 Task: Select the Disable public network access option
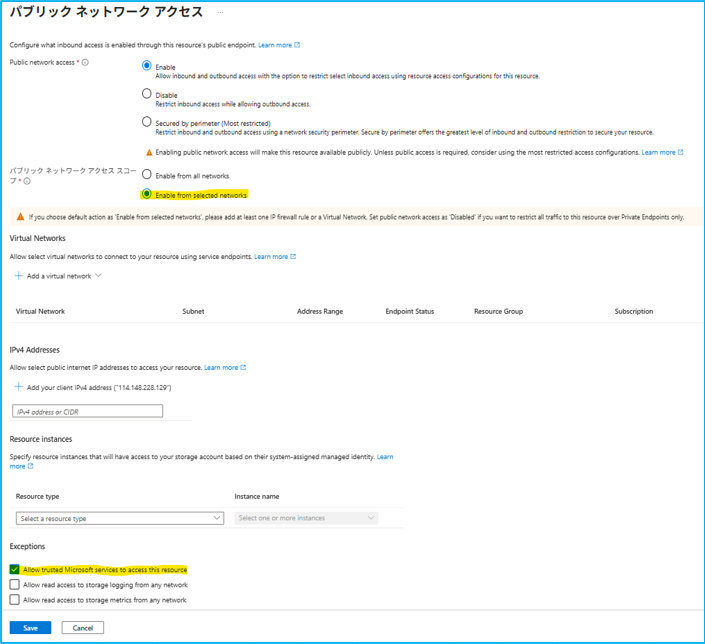click(147, 94)
